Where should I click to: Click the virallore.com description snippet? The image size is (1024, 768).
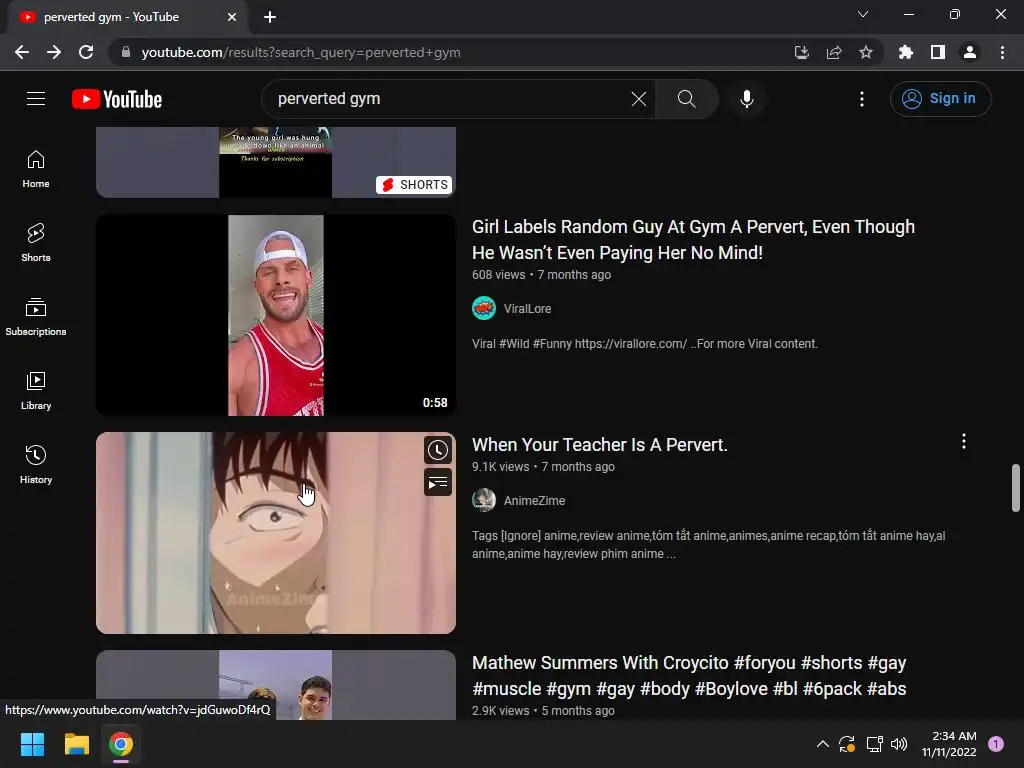pos(645,344)
